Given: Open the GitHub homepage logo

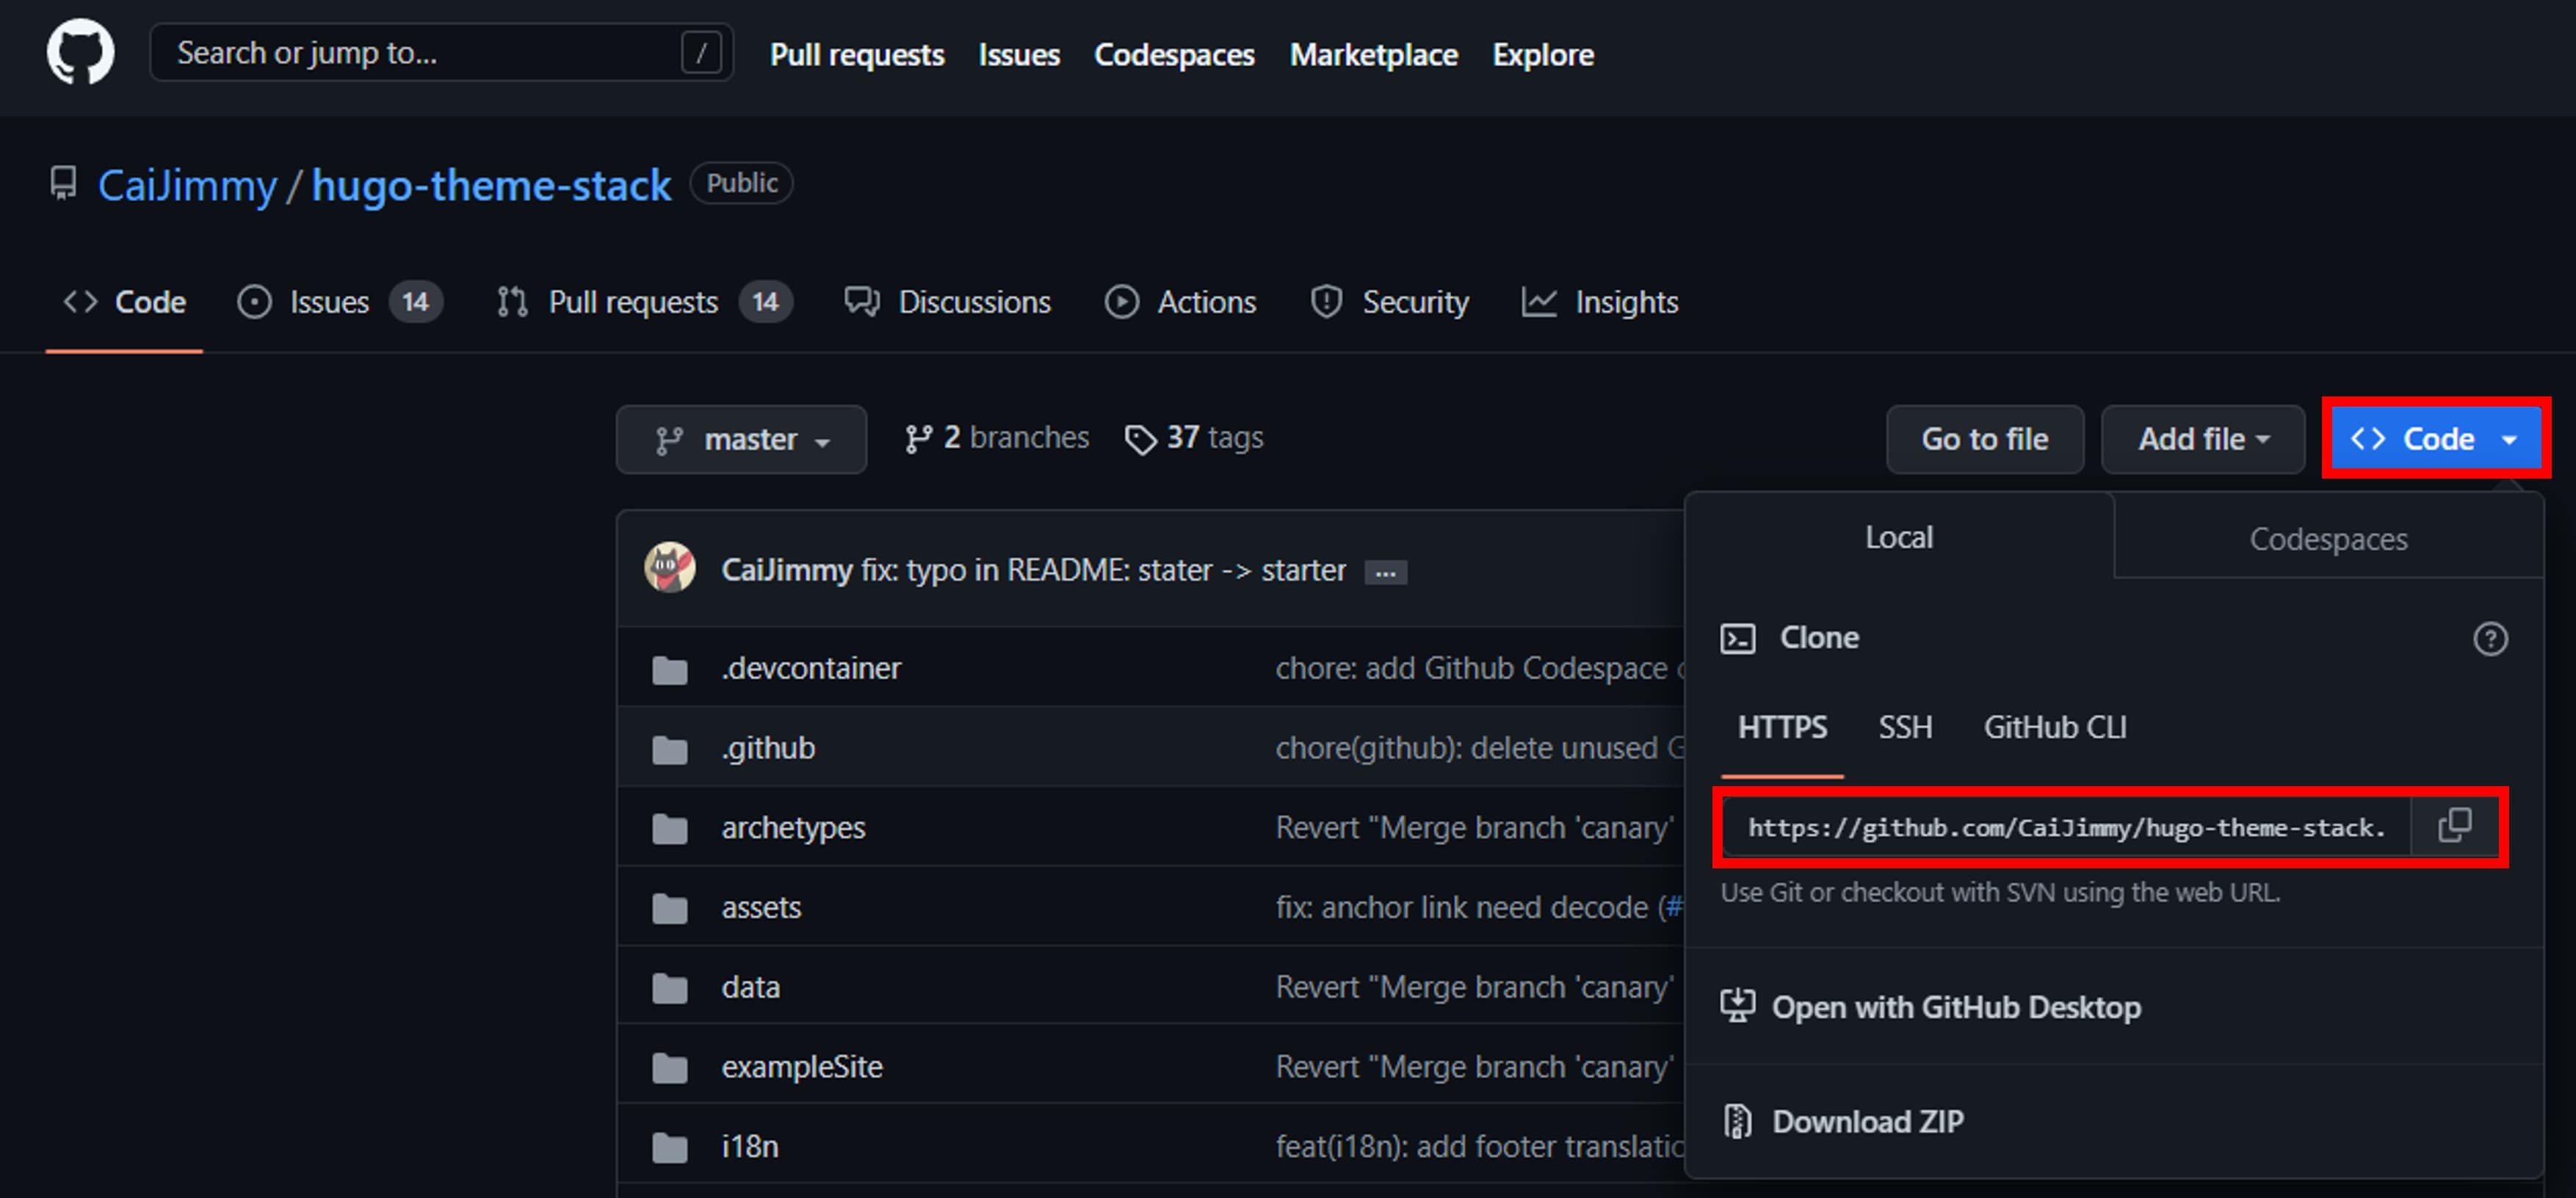Looking at the screenshot, I should point(81,53).
